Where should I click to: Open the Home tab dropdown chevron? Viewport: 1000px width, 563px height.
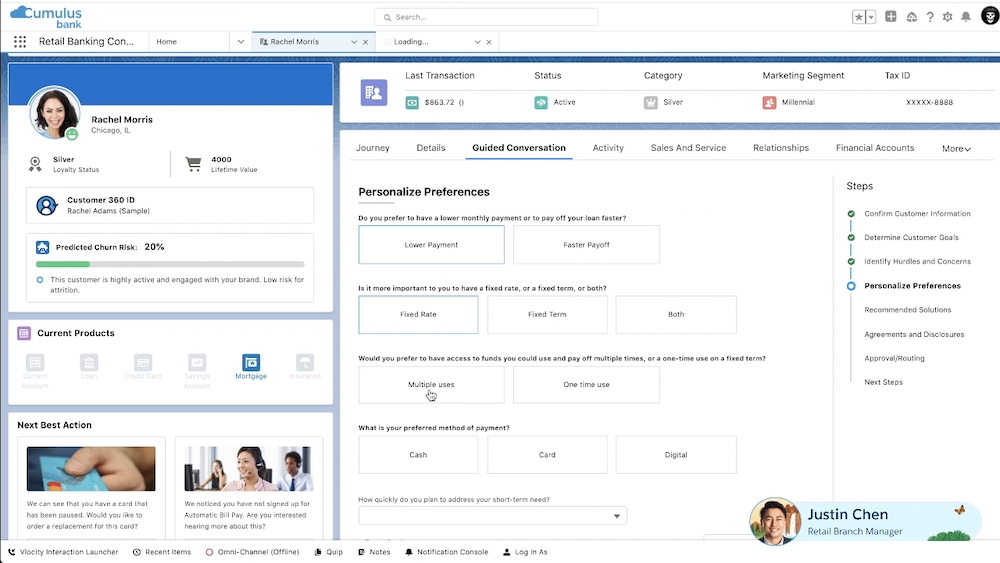point(240,42)
